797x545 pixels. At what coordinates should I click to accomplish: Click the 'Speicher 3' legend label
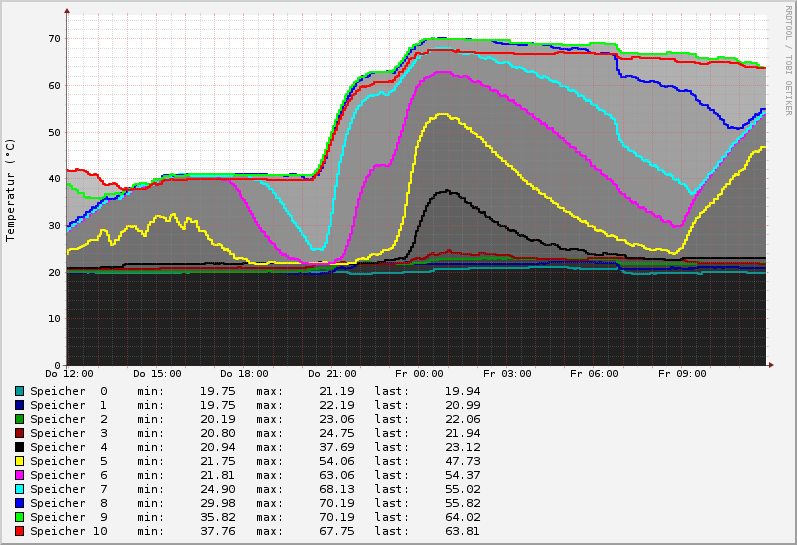click(68, 433)
